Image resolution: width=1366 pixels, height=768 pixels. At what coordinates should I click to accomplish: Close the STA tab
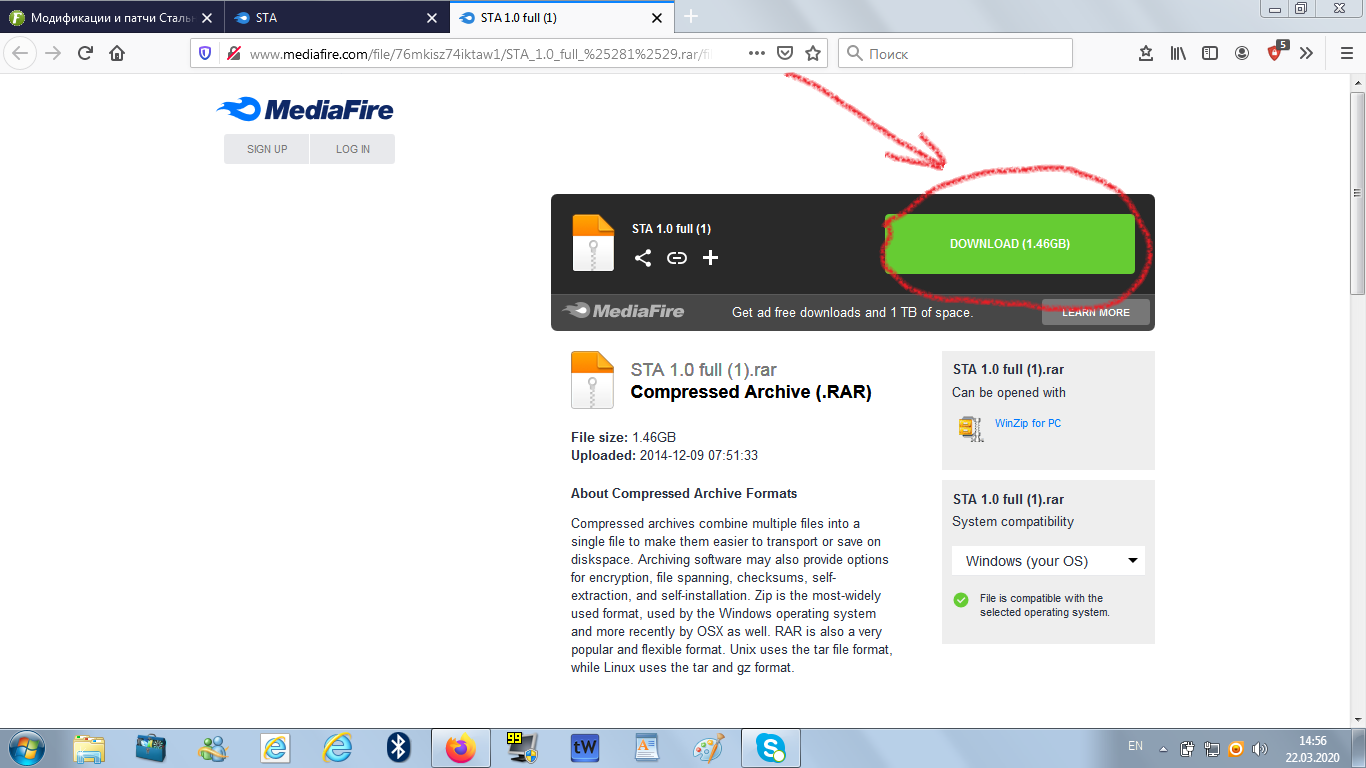click(x=432, y=18)
